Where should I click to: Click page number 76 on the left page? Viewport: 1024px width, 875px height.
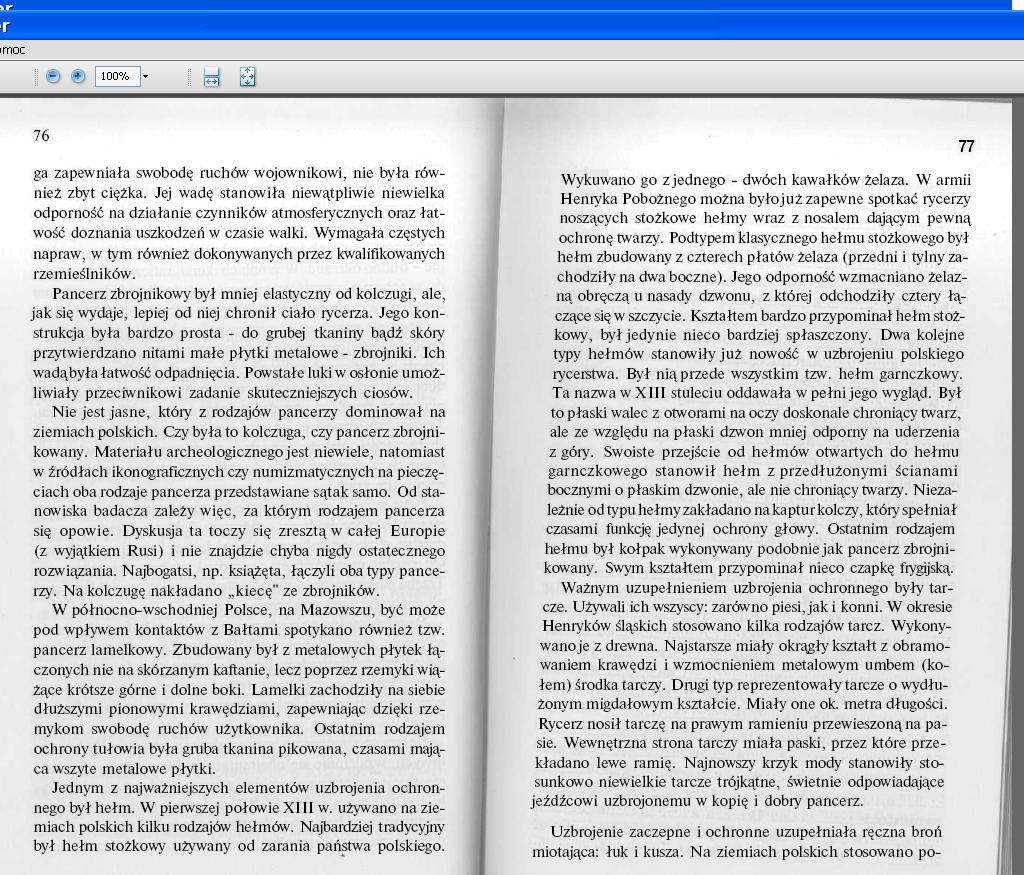pos(41,135)
